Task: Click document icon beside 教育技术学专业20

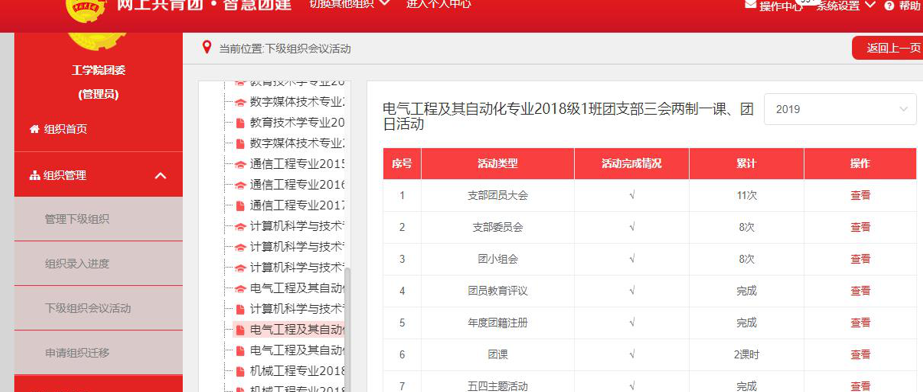Action: [x=240, y=123]
